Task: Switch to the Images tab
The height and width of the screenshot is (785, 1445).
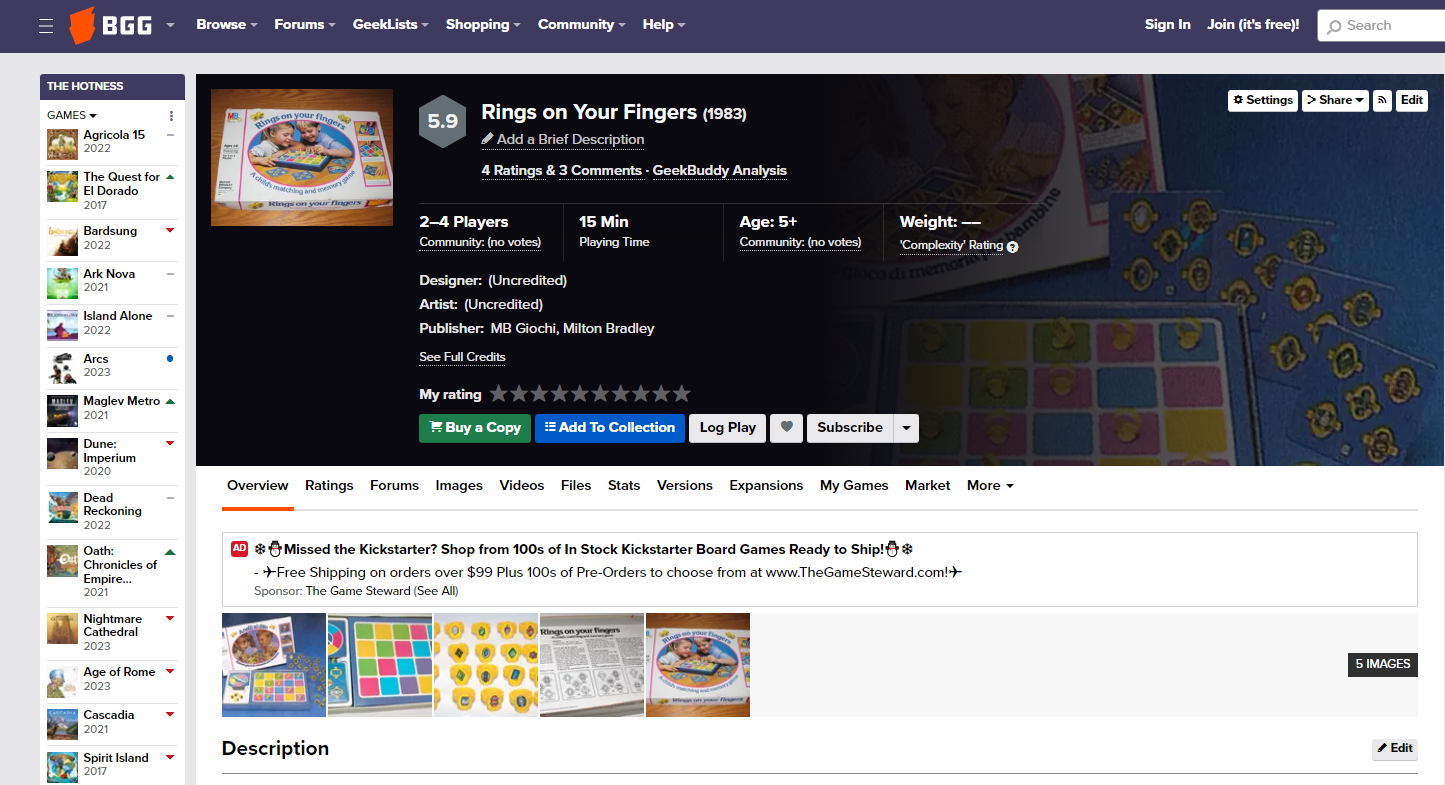Action: 459,486
